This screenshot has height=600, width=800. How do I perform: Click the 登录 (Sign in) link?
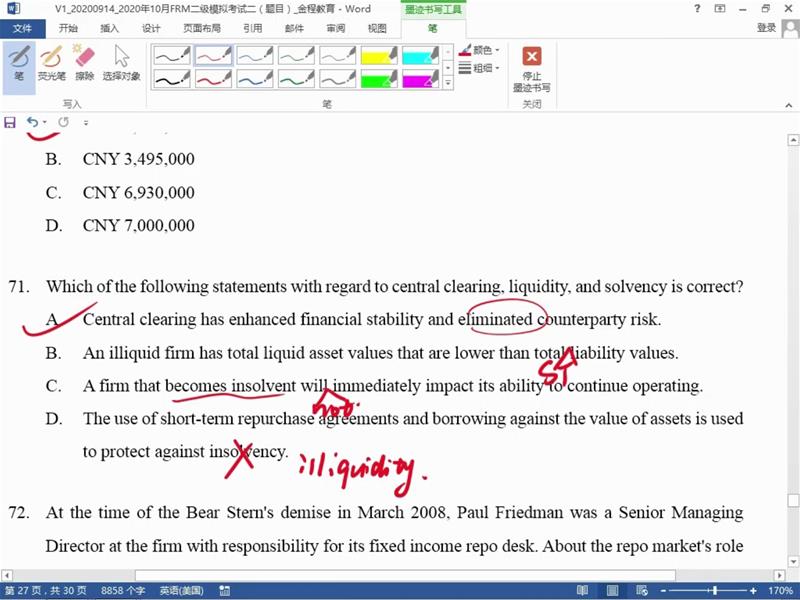(x=766, y=28)
